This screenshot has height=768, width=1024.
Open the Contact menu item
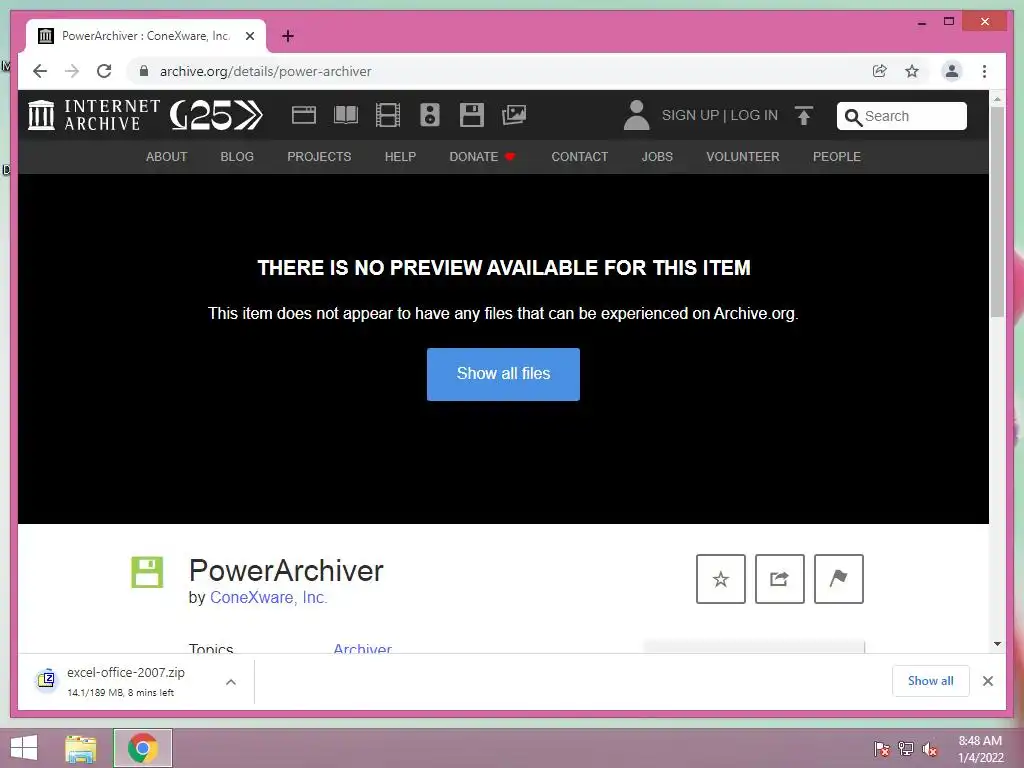[580, 157]
